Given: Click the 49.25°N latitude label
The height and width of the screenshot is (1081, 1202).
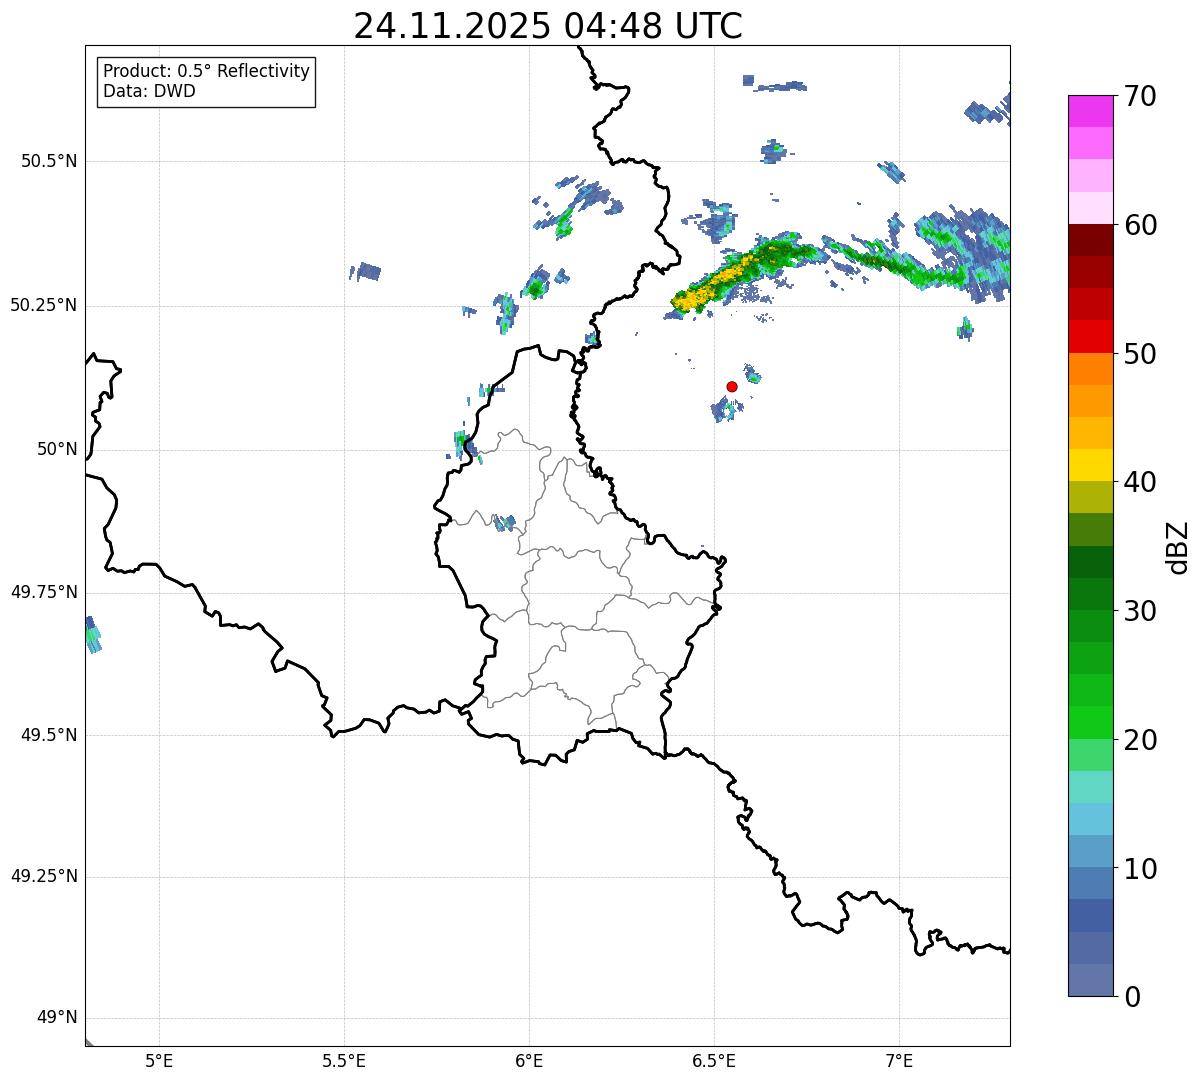Looking at the screenshot, I should tap(44, 876).
